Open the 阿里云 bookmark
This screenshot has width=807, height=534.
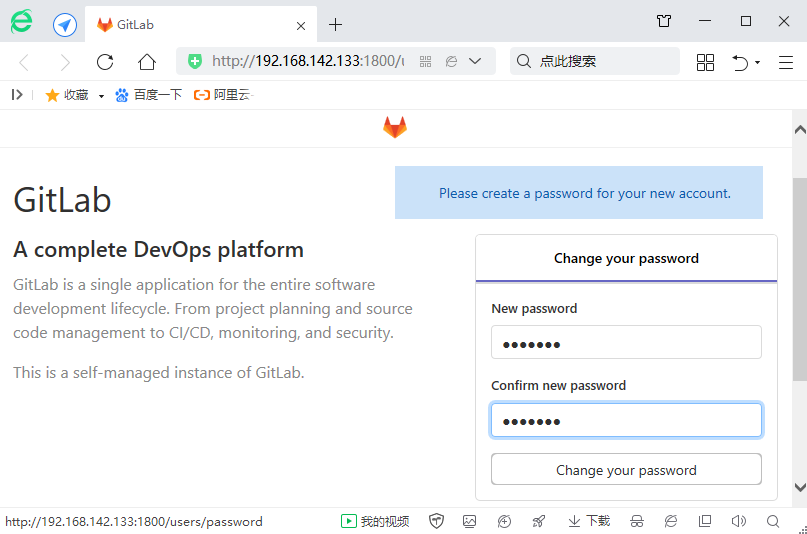tap(222, 95)
